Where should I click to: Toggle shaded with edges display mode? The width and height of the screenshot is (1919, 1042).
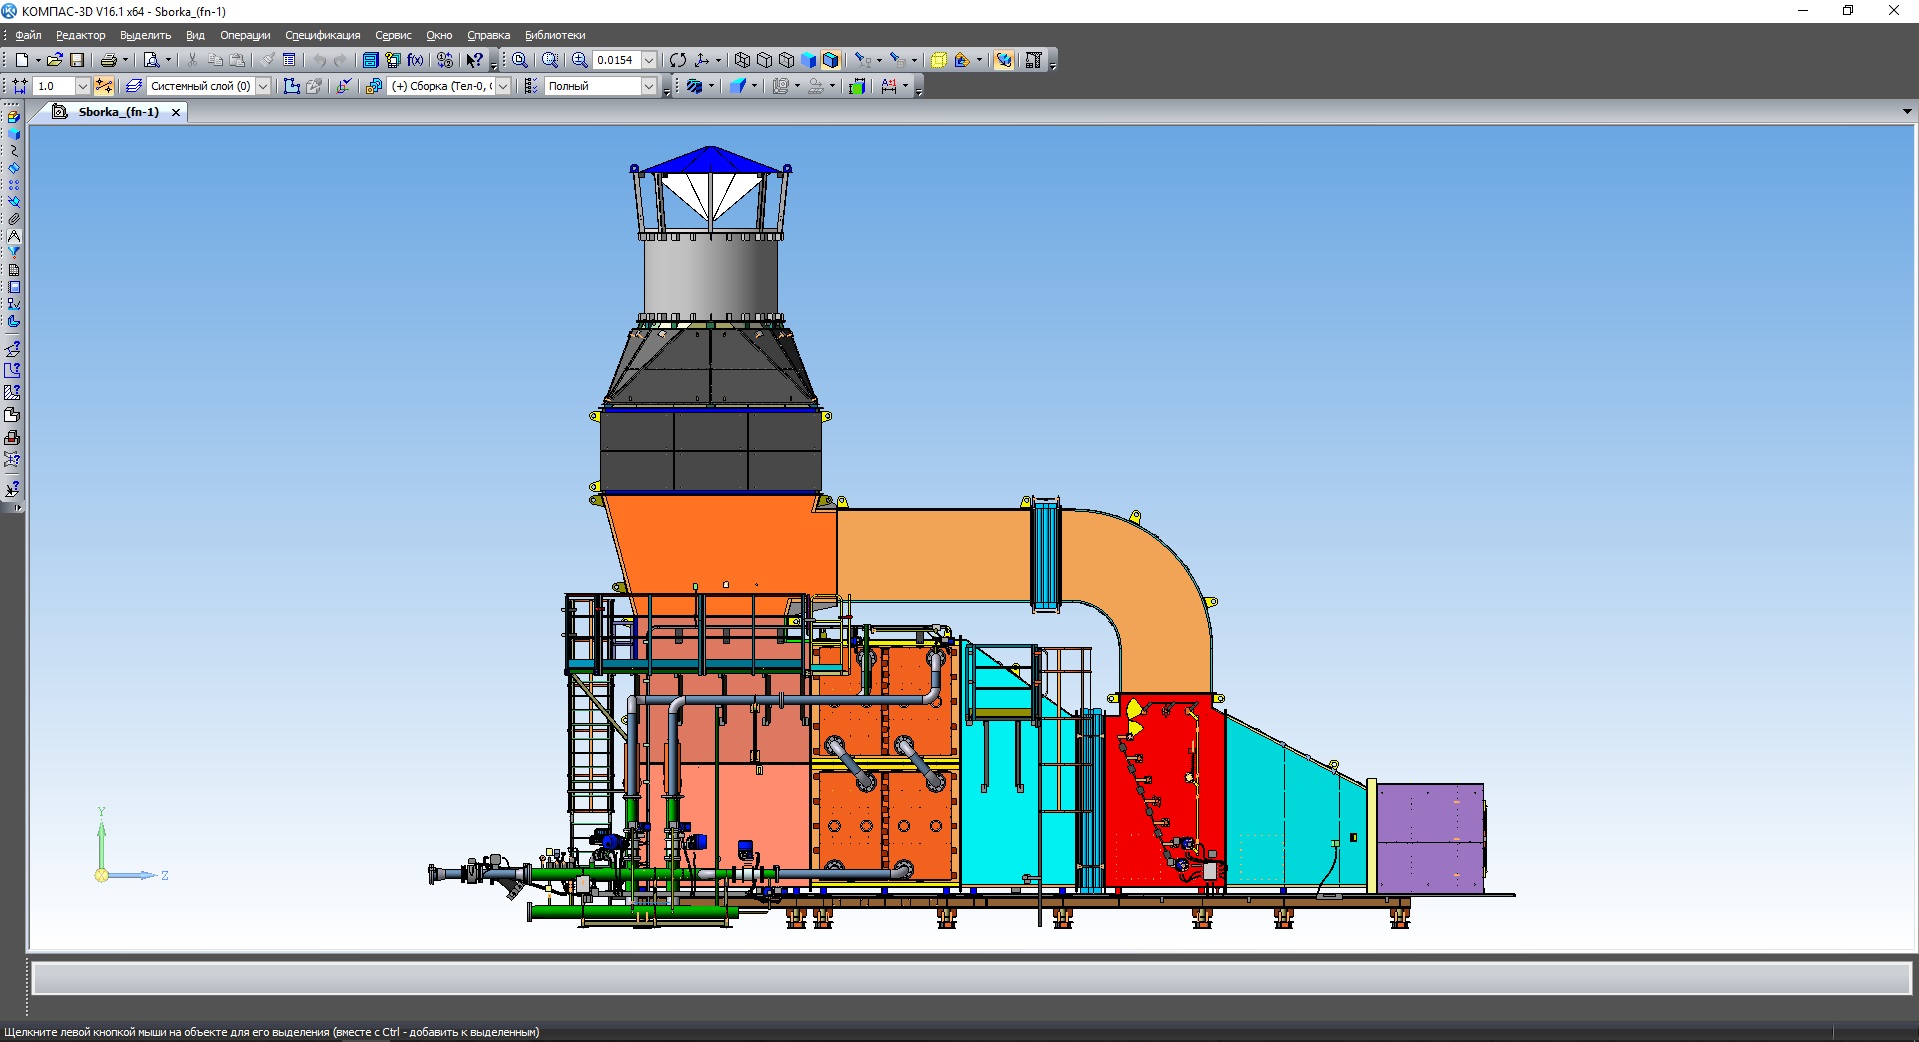pyautogui.click(x=830, y=60)
